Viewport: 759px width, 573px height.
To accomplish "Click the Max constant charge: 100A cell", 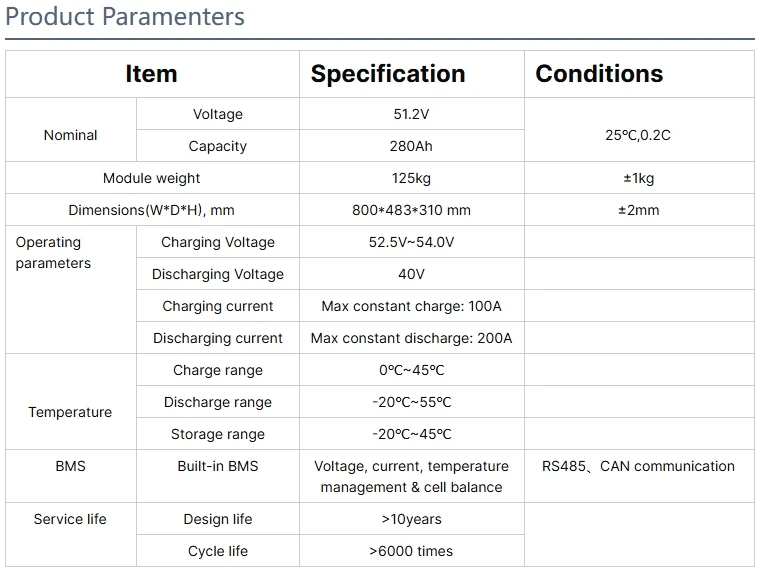I will 411,306.
